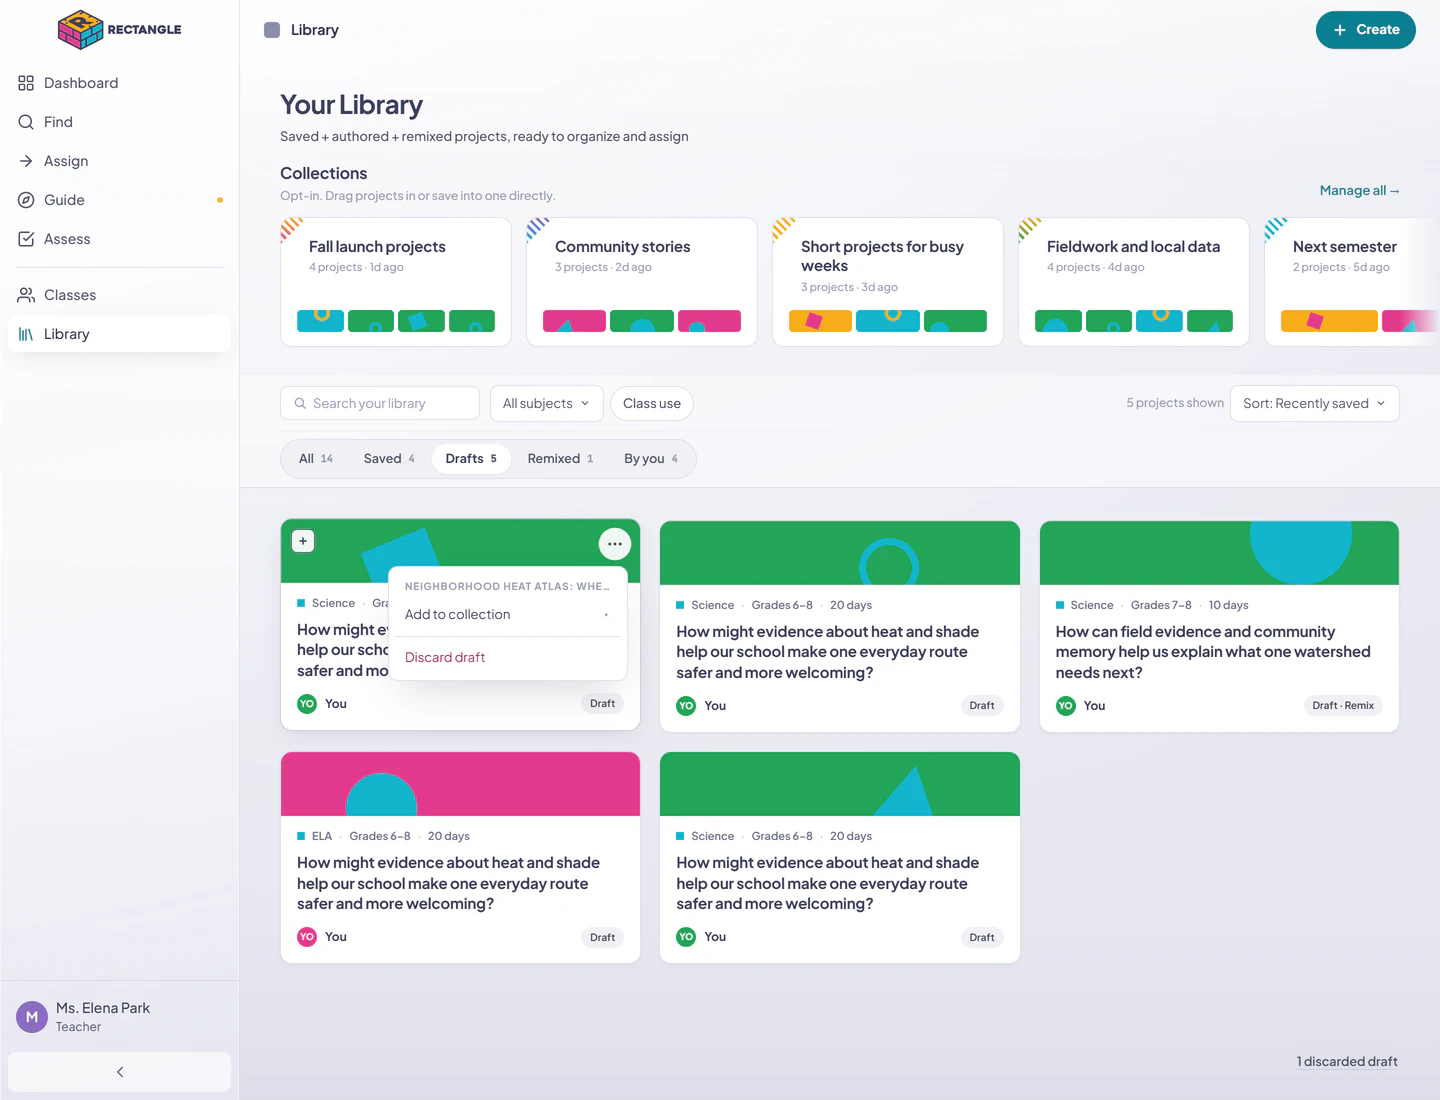Toggle the Class use filter

652,404
